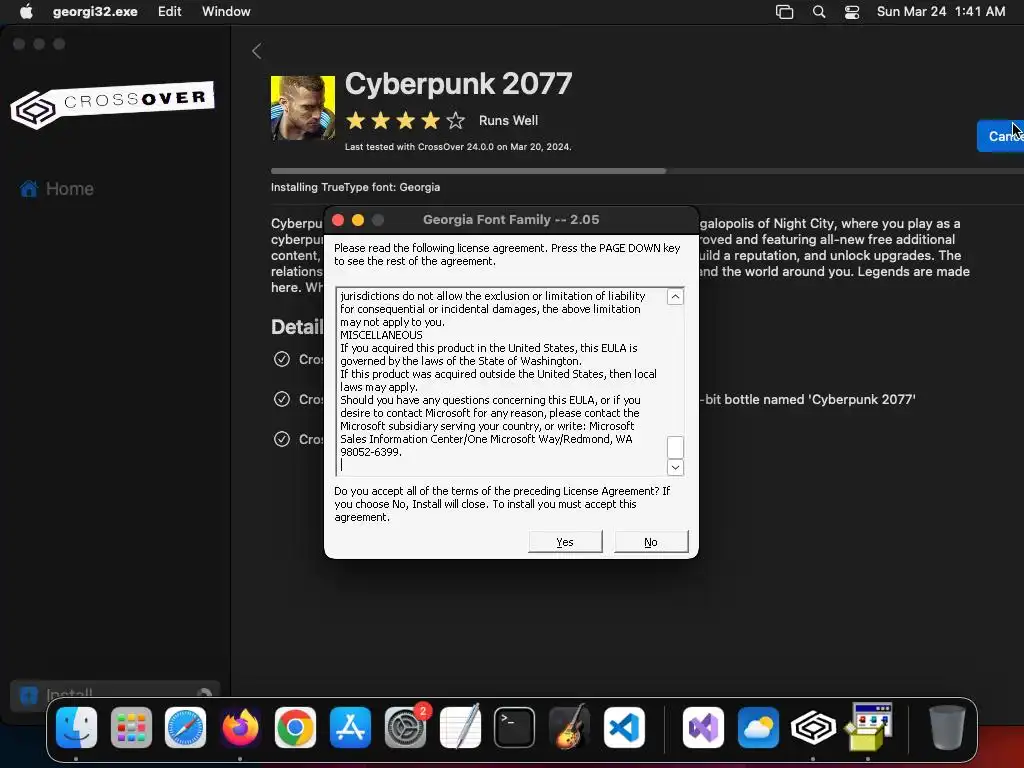Click the MISCELLANEOUS heading in the license

[x=381, y=335]
